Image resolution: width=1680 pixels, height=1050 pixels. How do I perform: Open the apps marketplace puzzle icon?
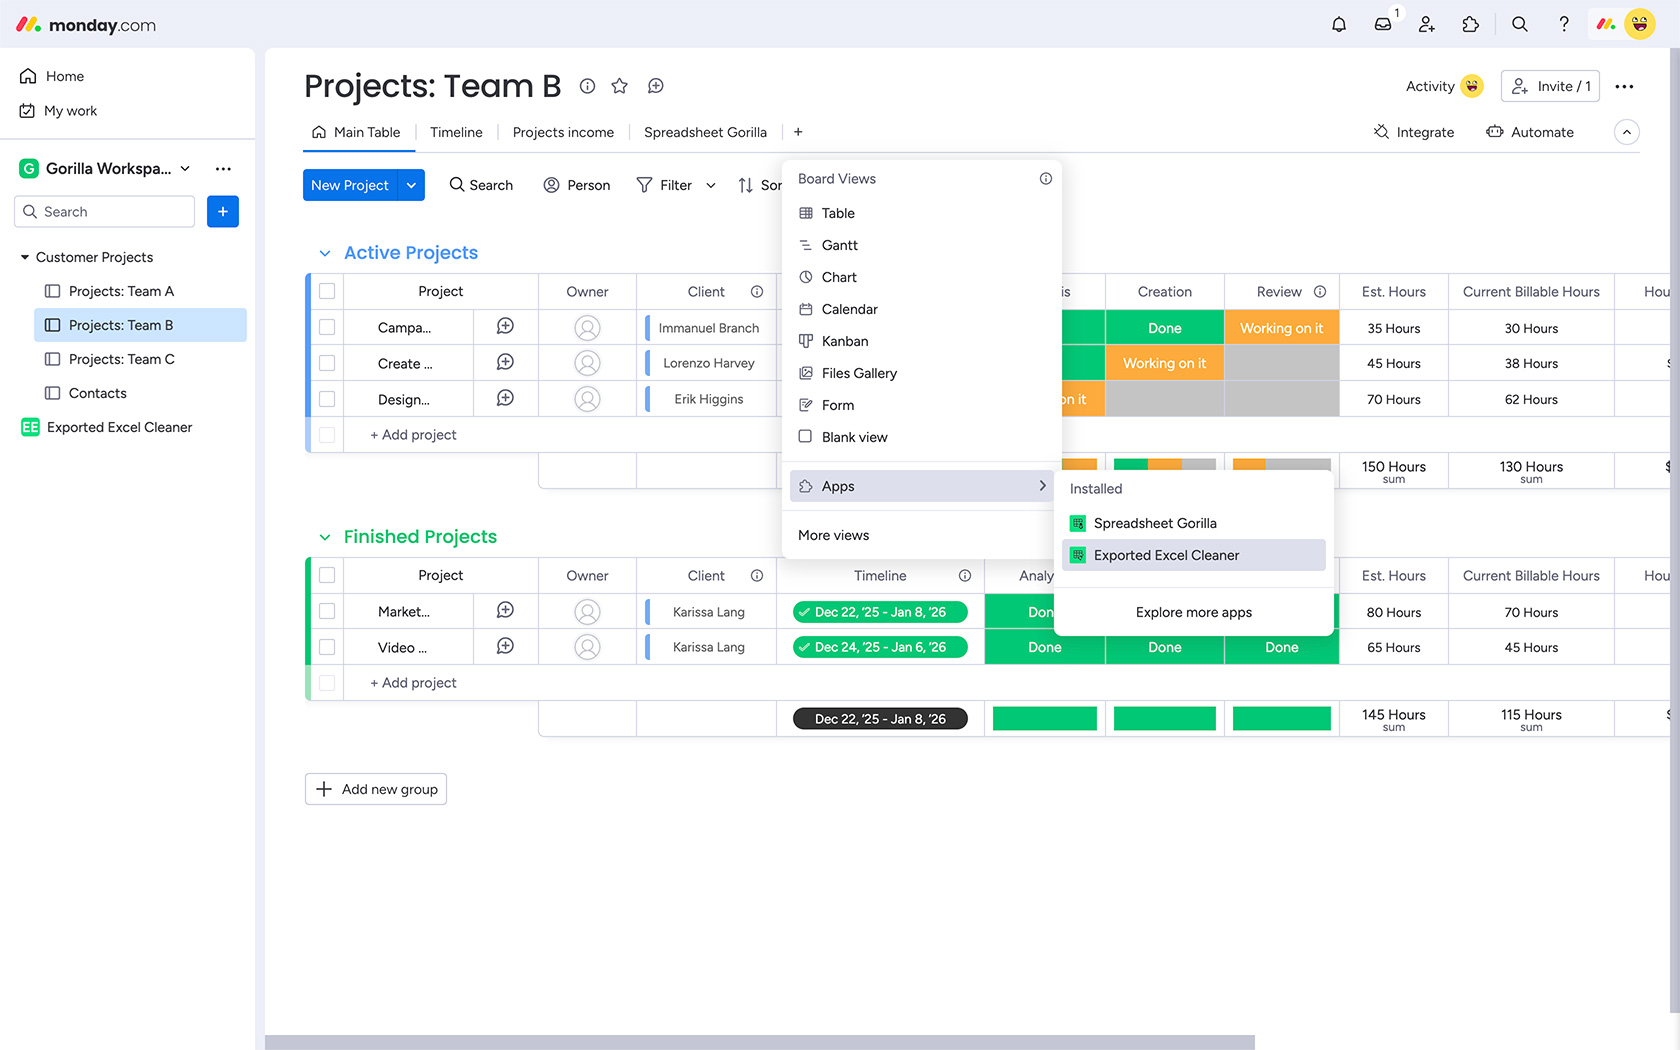pyautogui.click(x=1471, y=25)
